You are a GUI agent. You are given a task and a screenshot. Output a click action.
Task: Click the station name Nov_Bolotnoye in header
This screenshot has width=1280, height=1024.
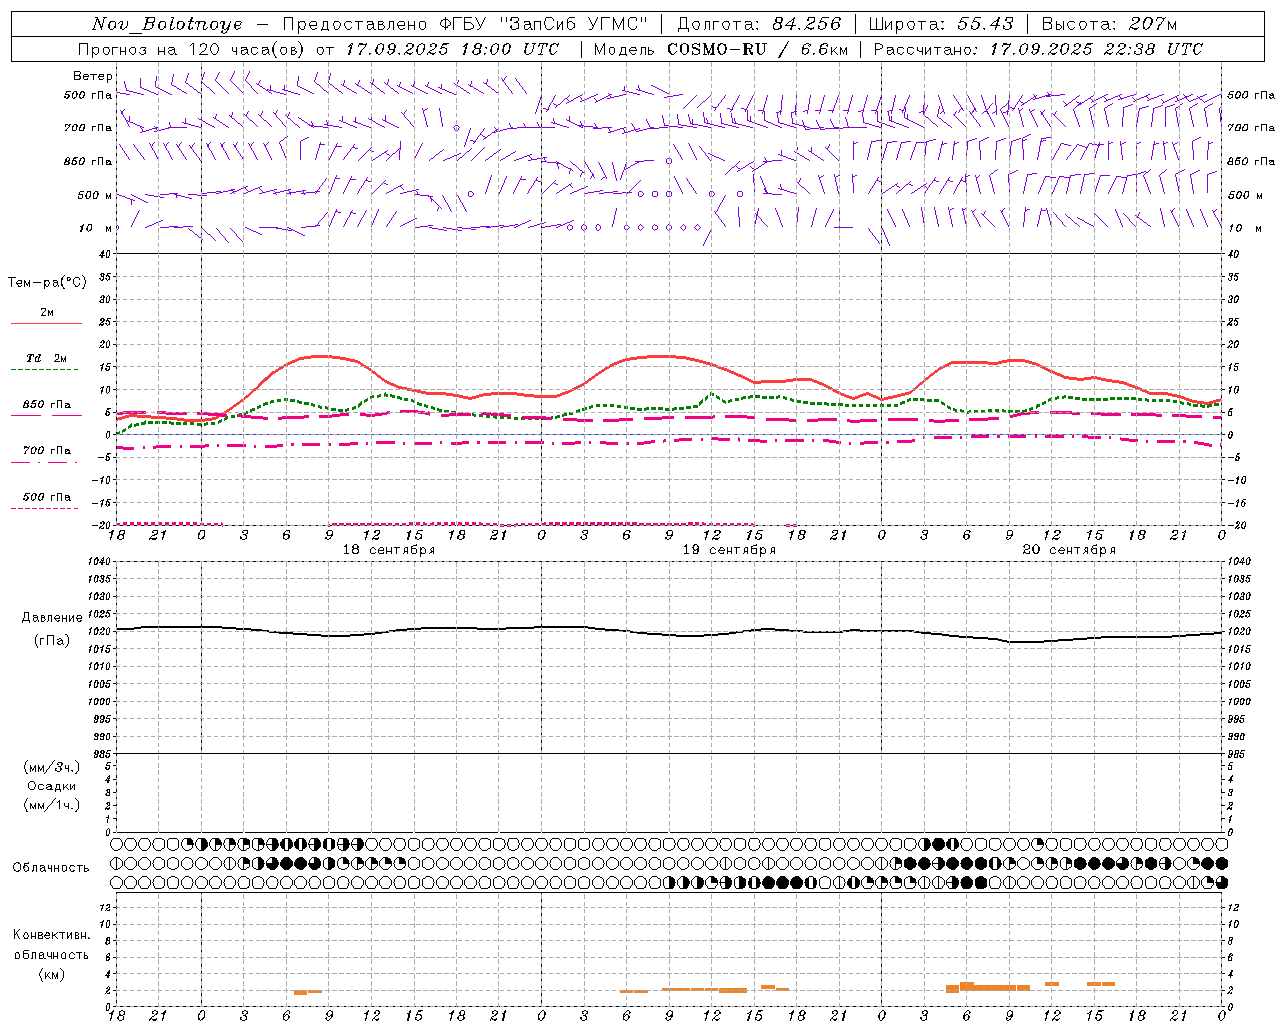tap(167, 24)
